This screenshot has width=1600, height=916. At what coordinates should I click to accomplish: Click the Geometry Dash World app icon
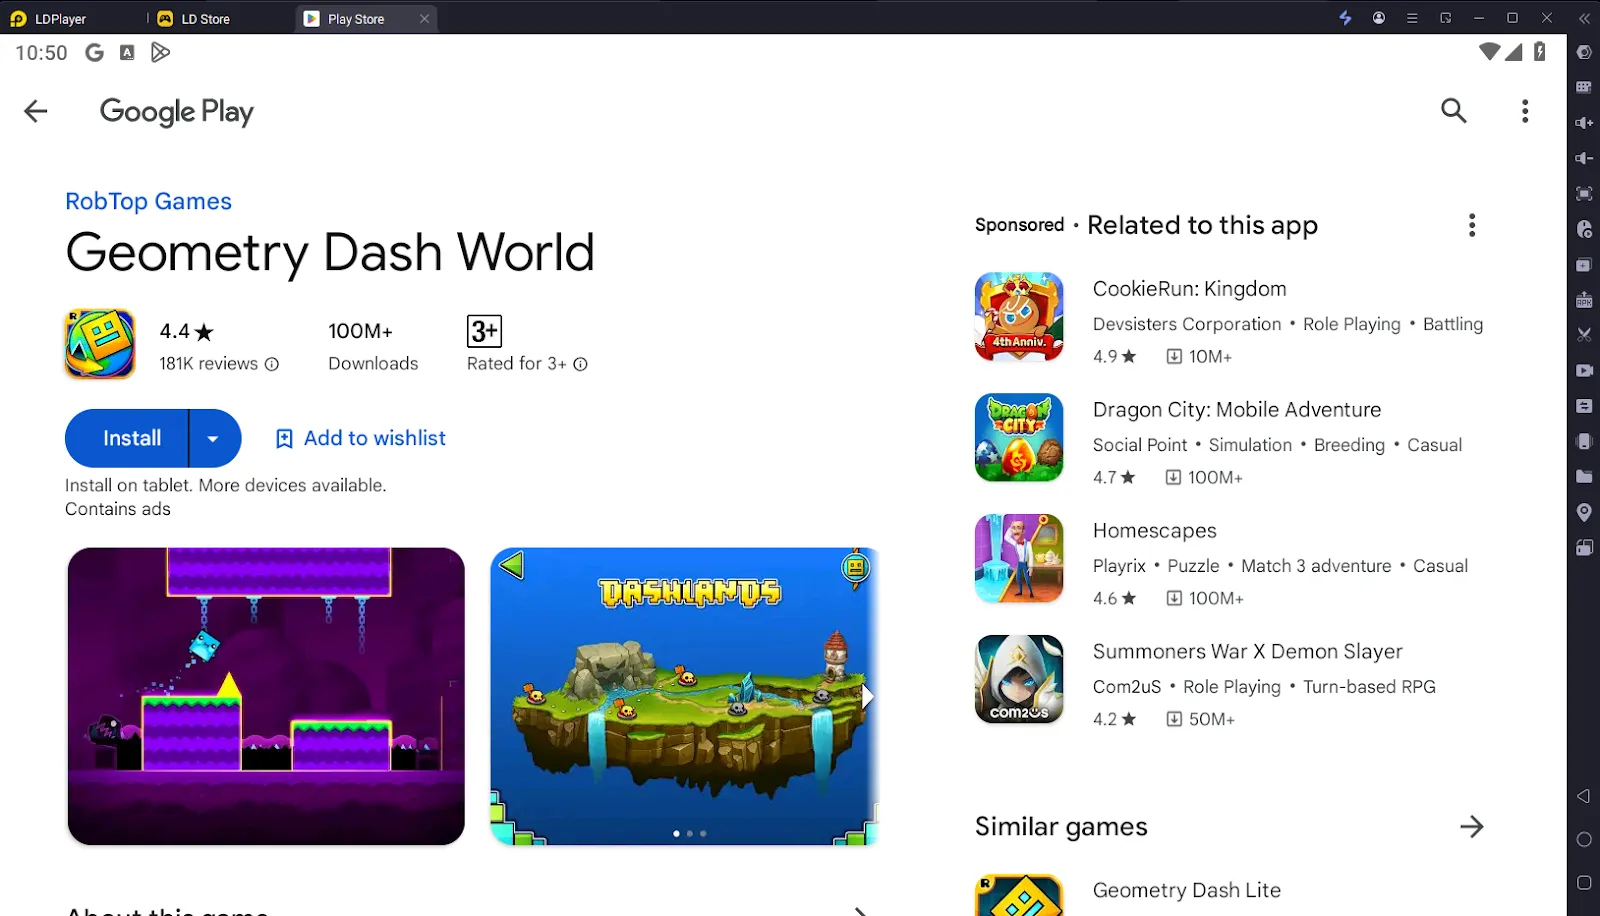click(100, 344)
